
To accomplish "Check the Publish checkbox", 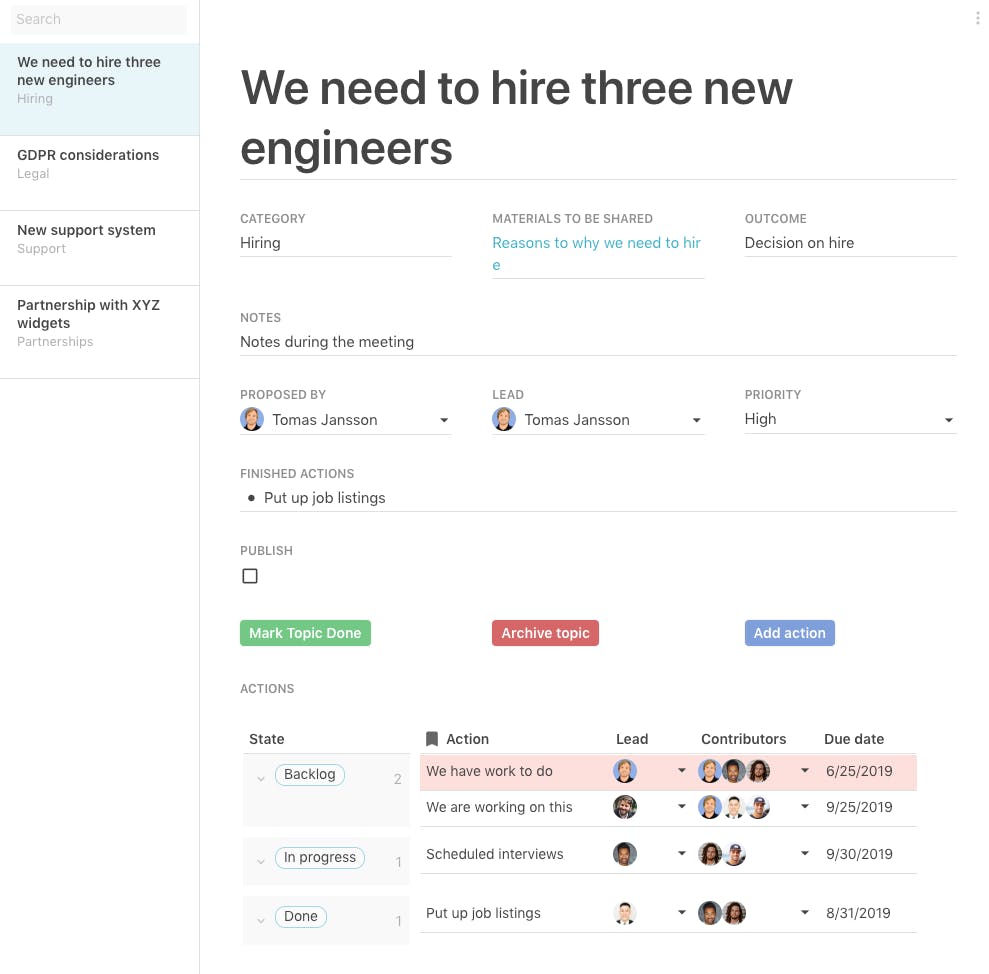I will [250, 576].
